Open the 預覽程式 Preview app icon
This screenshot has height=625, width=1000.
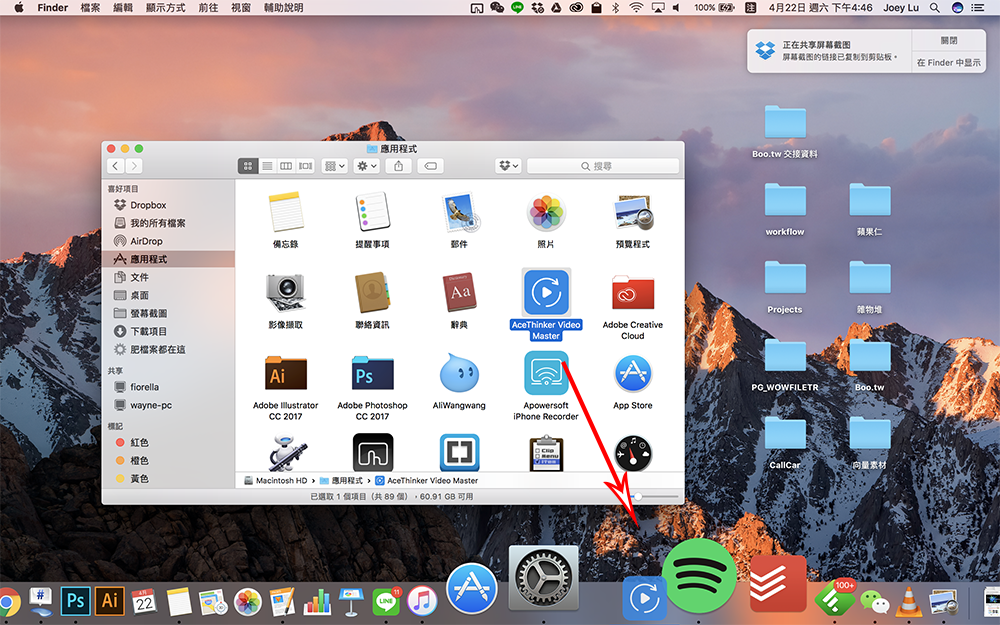click(633, 212)
